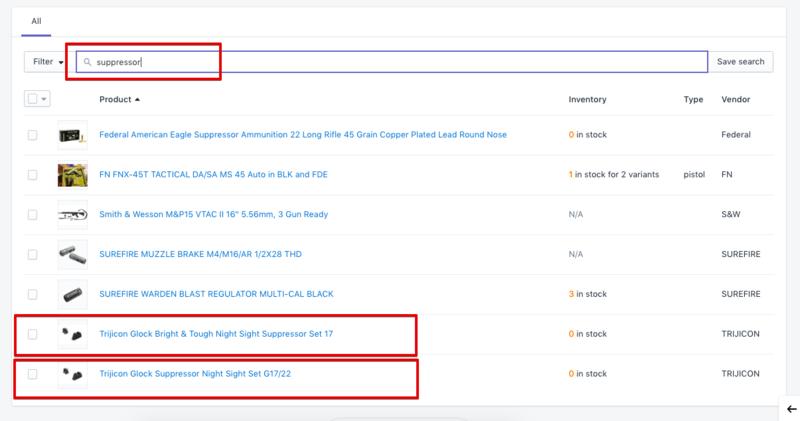Click the Inventory column header
The image size is (800, 421).
coord(587,100)
